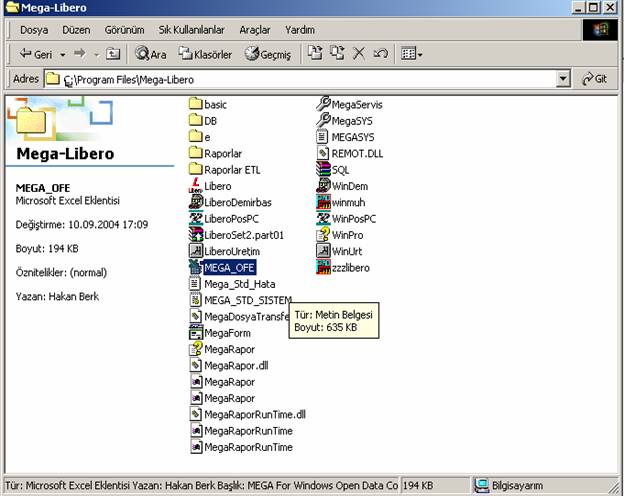This screenshot has height=496, width=624.
Task: Open the Geri history dropdown arrow
Action: click(62, 54)
